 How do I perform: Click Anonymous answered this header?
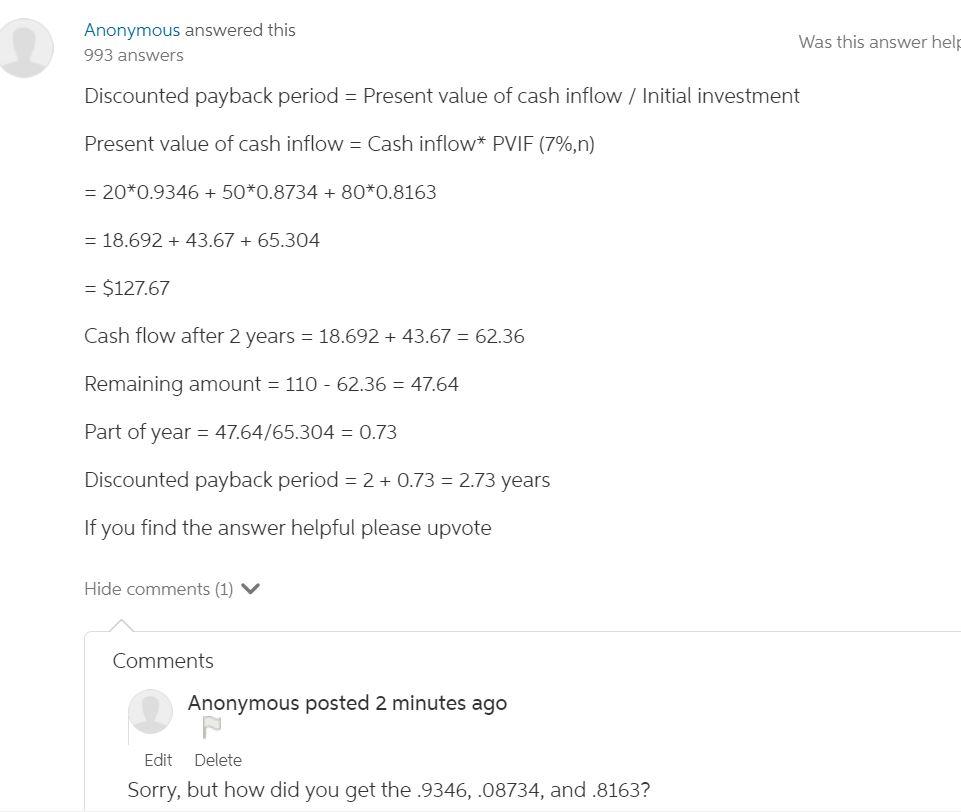click(x=190, y=29)
